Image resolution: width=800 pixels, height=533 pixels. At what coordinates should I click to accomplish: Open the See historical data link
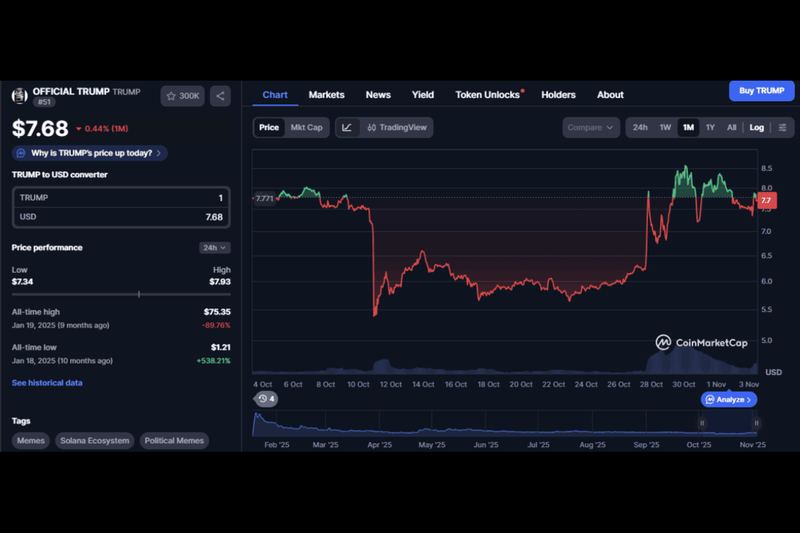pyautogui.click(x=47, y=383)
